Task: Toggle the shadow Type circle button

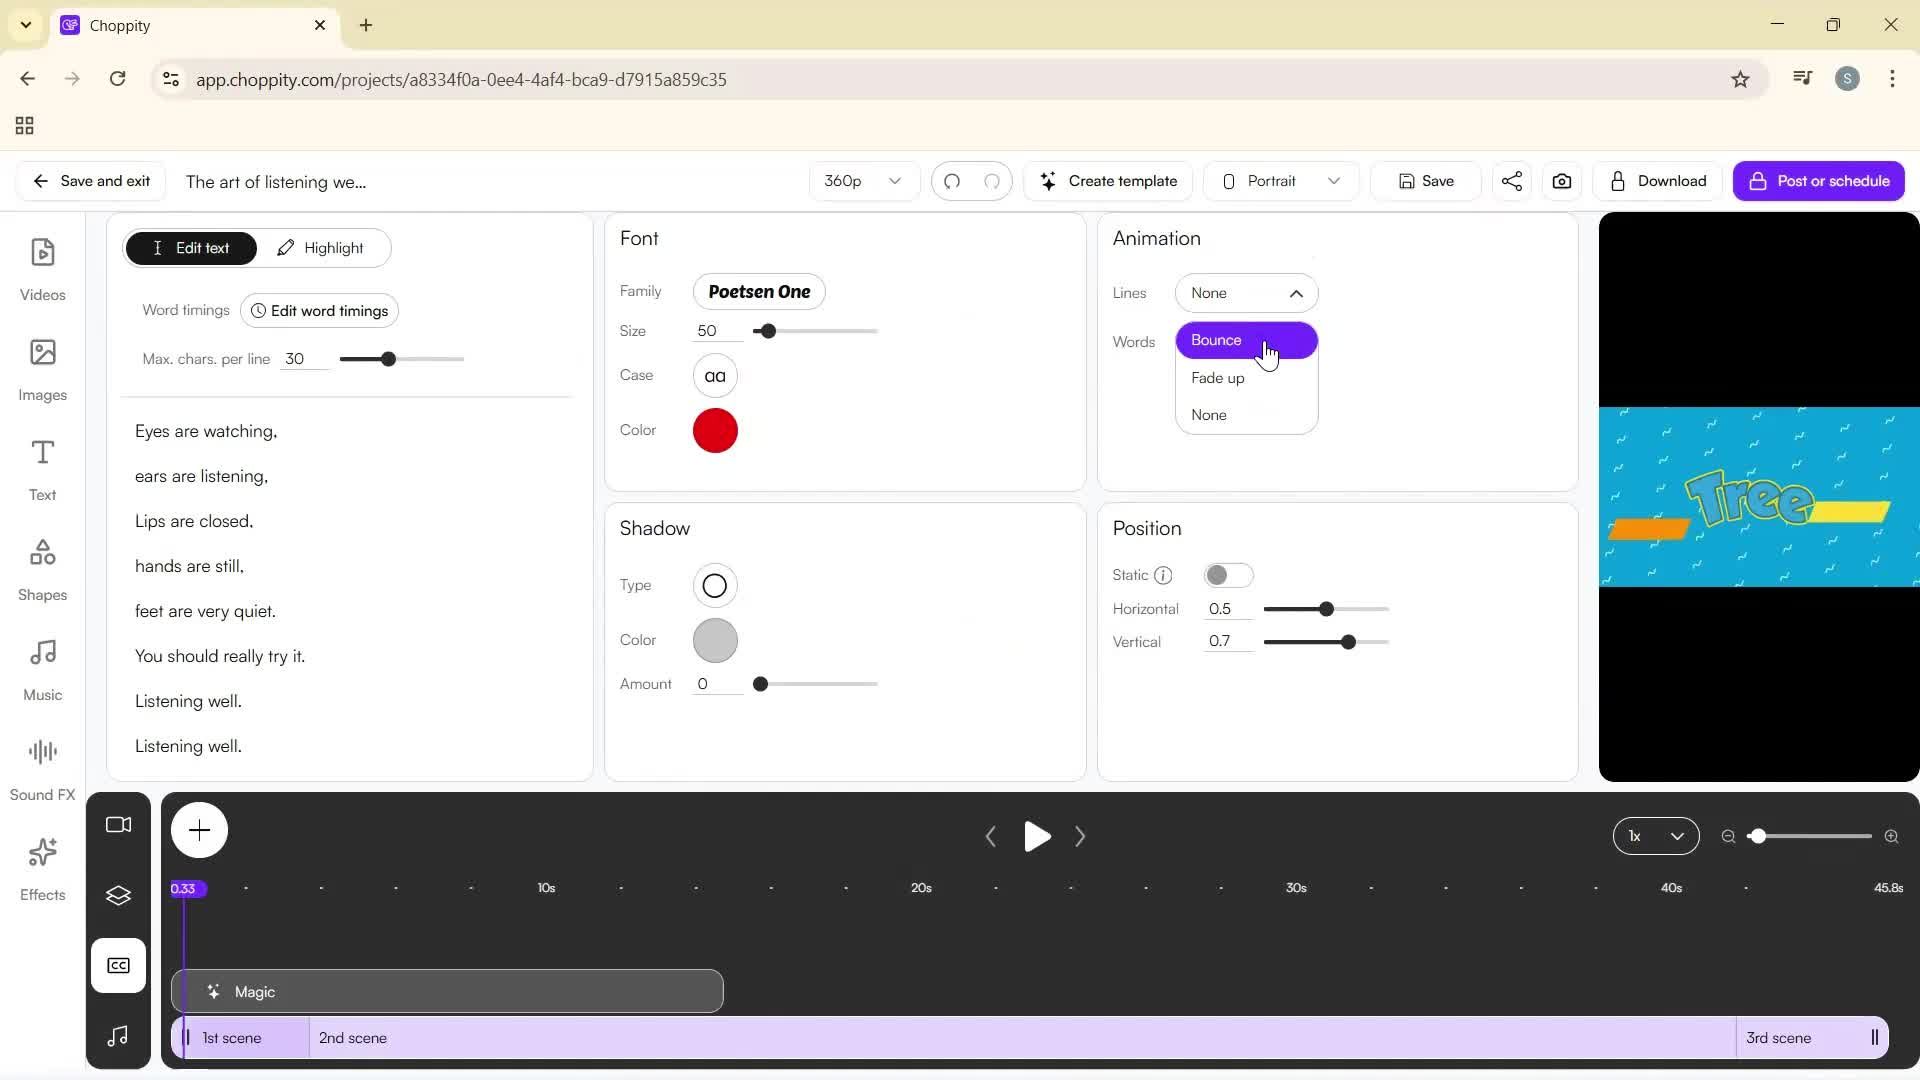Action: pyautogui.click(x=714, y=586)
